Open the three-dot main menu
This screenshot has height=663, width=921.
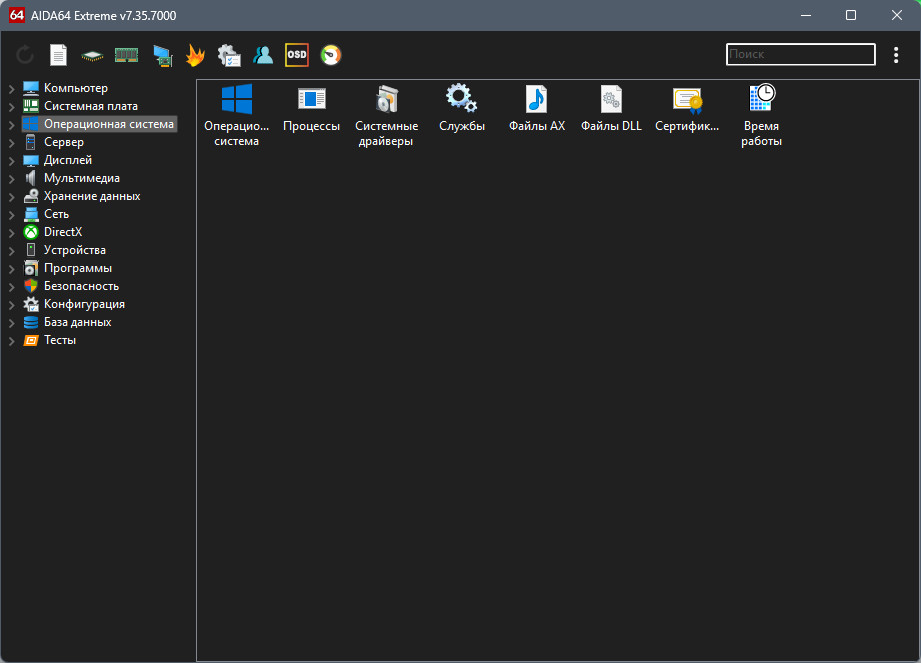point(896,55)
